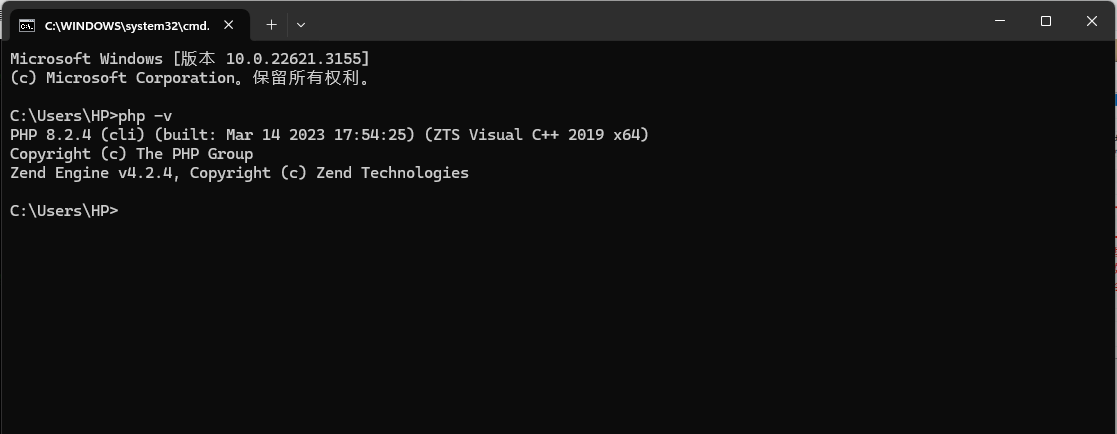The image size is (1117, 434).
Task: Close the terminal window
Action: tap(1091, 21)
